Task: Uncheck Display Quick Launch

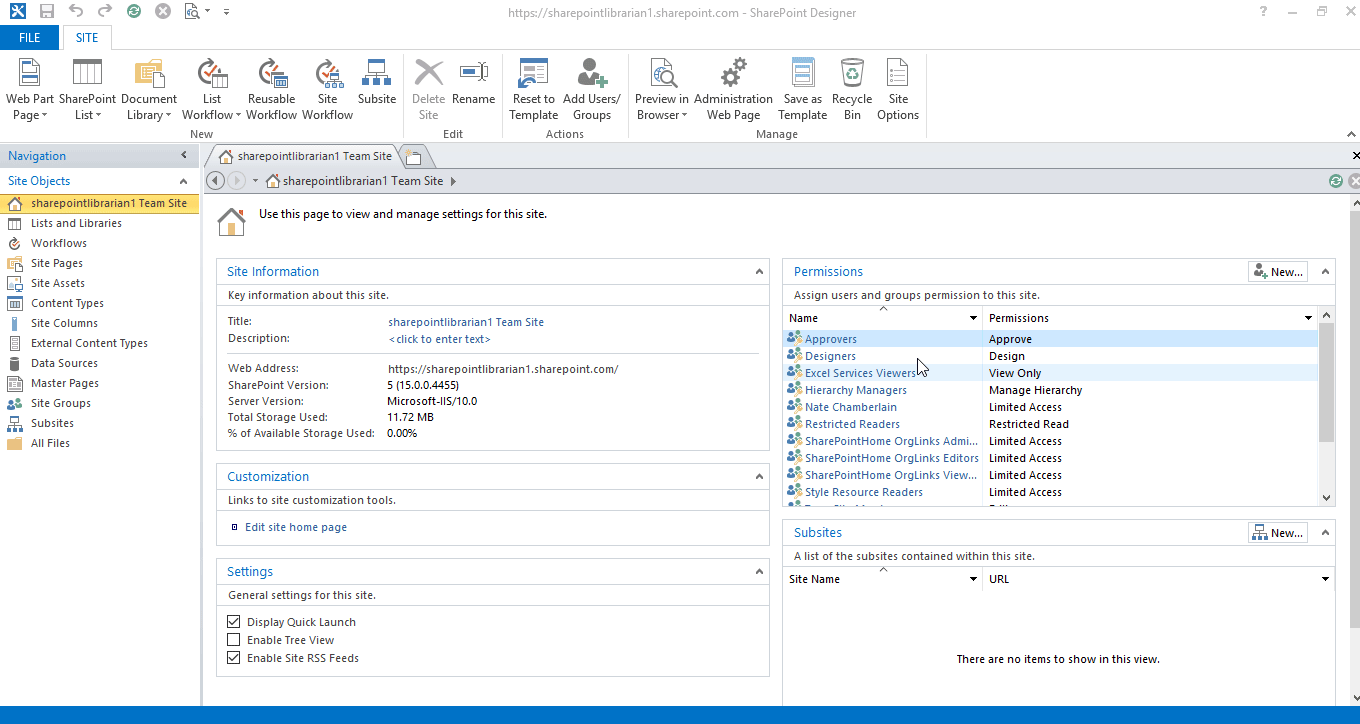Action: (x=233, y=621)
